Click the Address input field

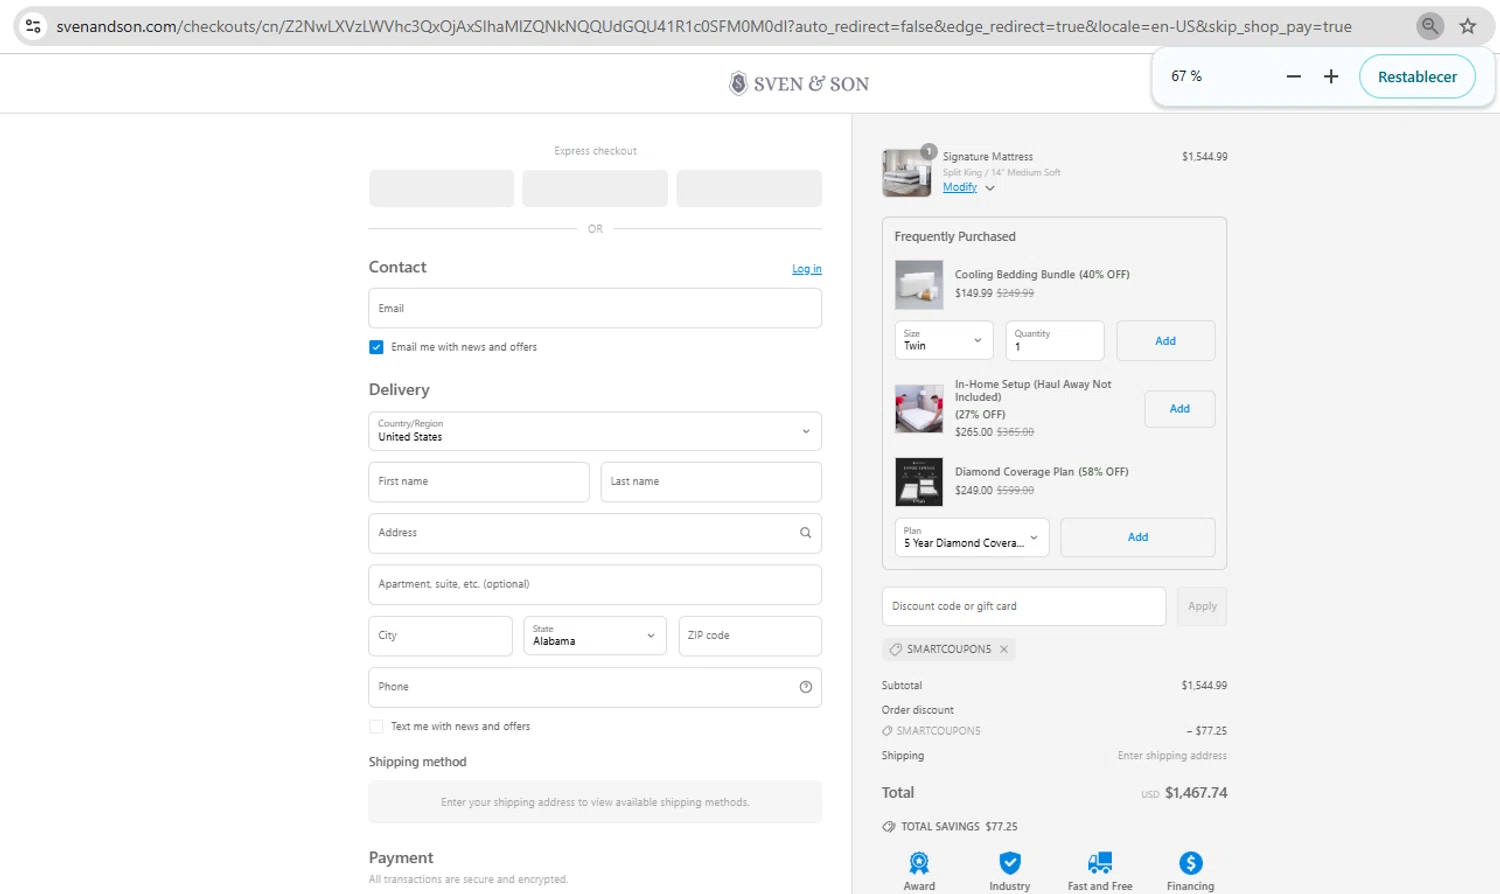(x=595, y=533)
